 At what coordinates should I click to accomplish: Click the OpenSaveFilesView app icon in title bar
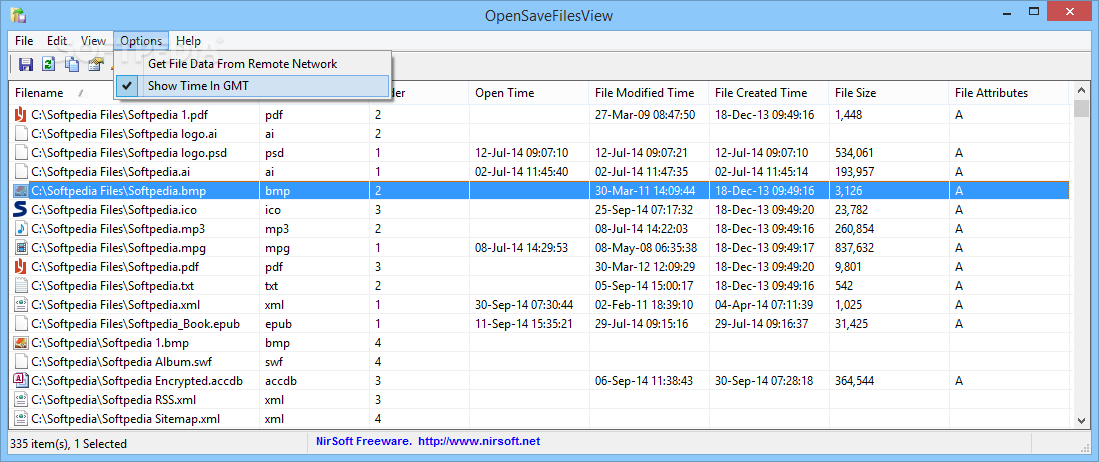pyautogui.click(x=19, y=15)
